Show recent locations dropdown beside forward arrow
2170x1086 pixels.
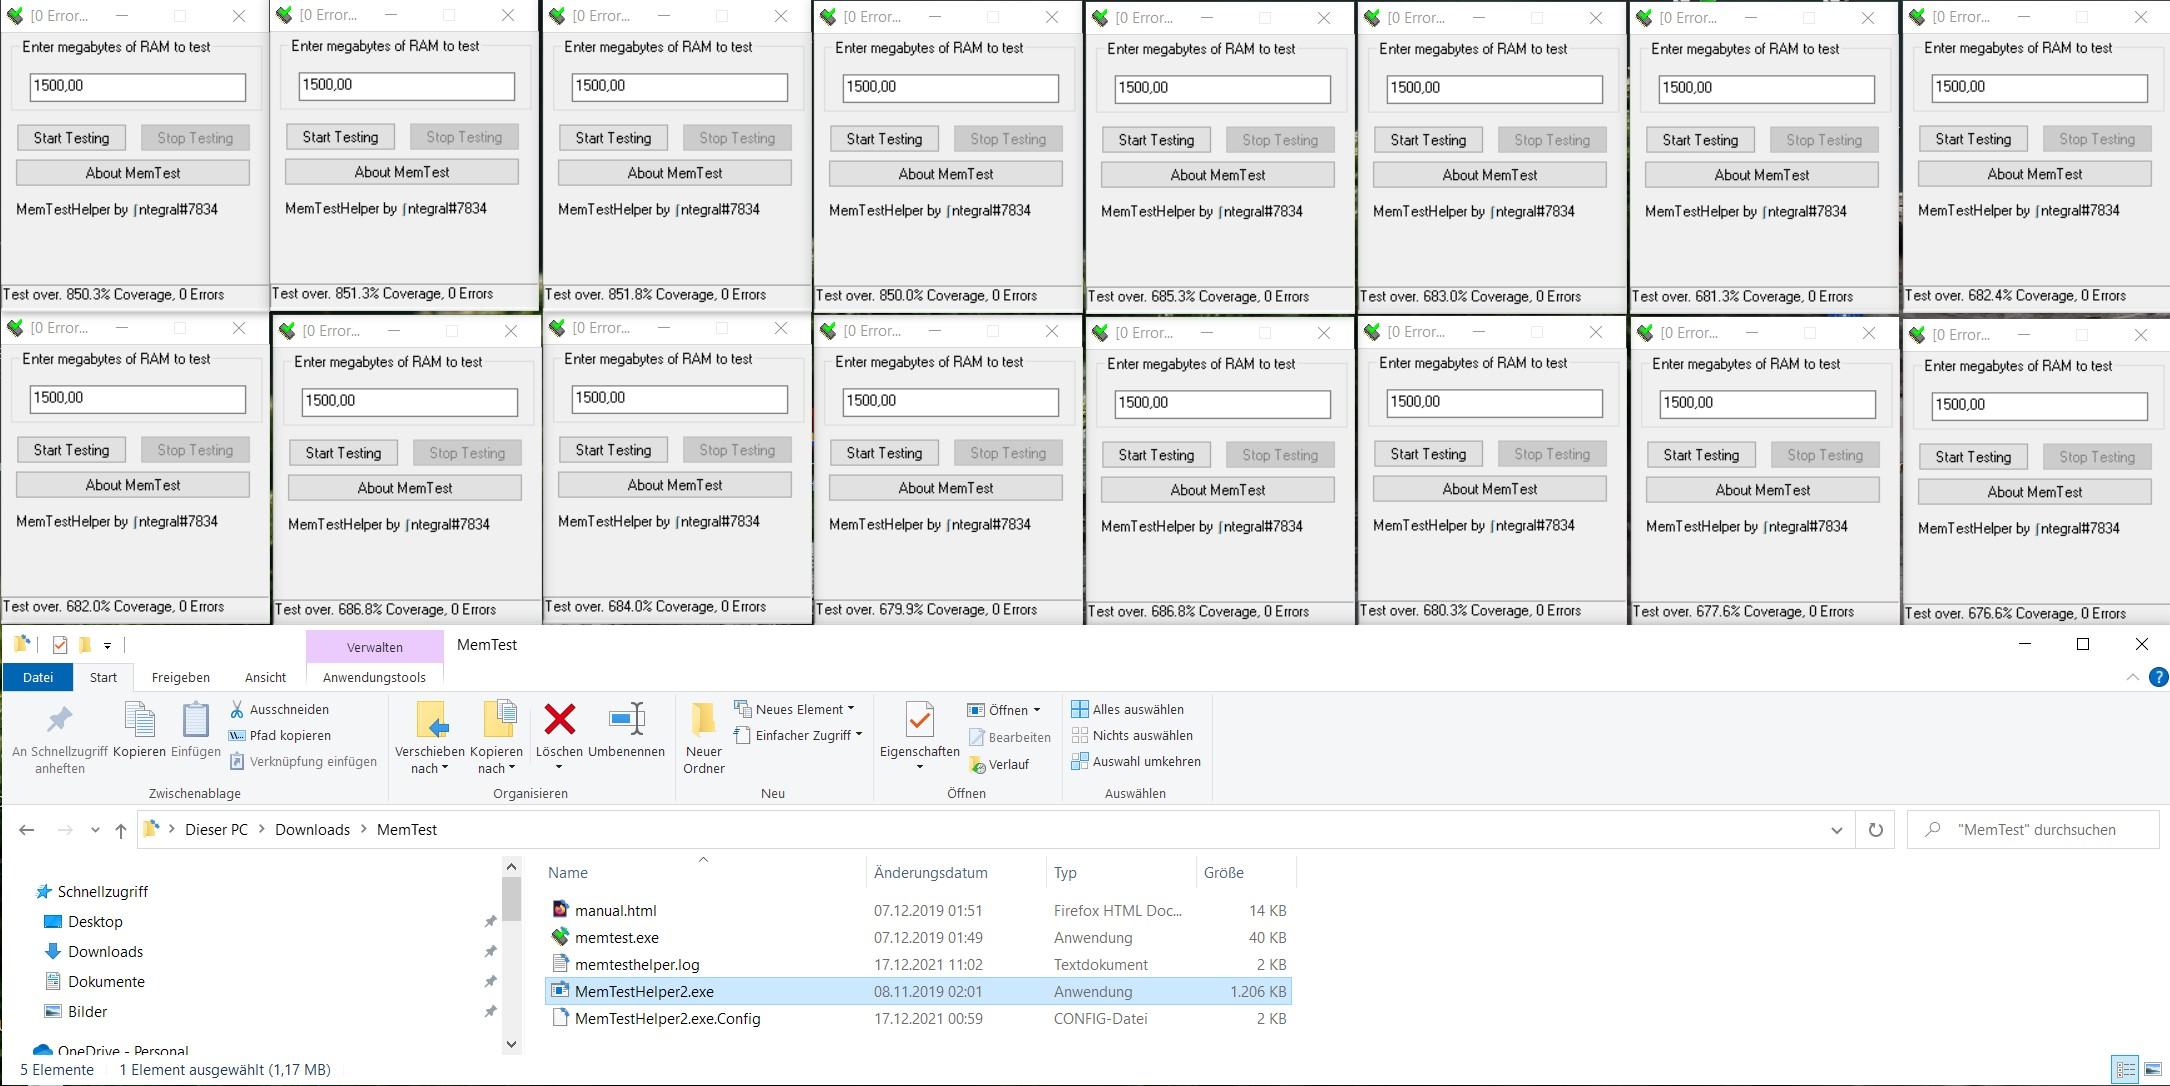tap(95, 830)
